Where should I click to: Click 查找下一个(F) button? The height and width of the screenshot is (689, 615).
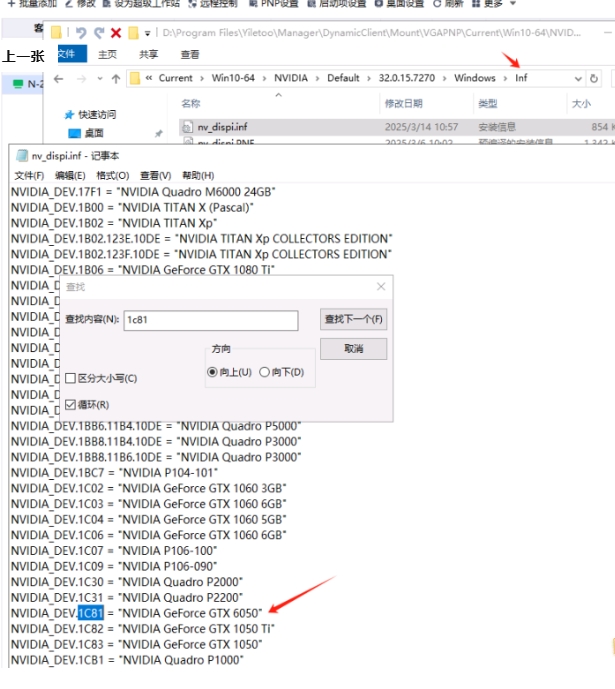tap(353, 319)
